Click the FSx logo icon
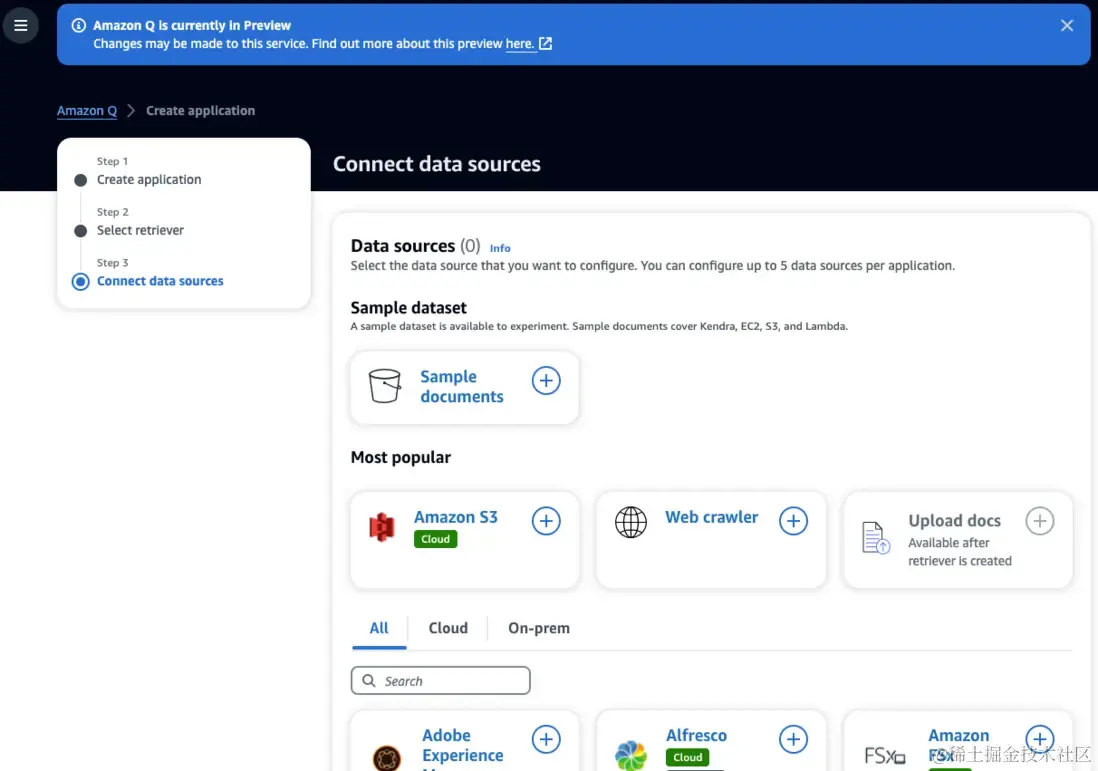Screen dimensions: 1098x771 tap(884, 756)
